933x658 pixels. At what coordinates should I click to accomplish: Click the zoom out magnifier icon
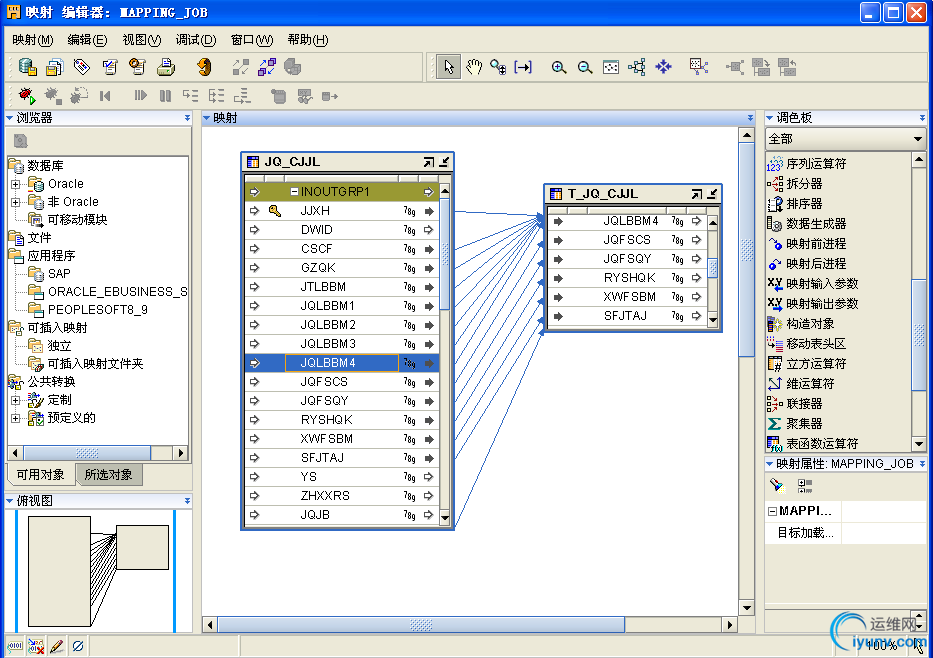point(585,67)
